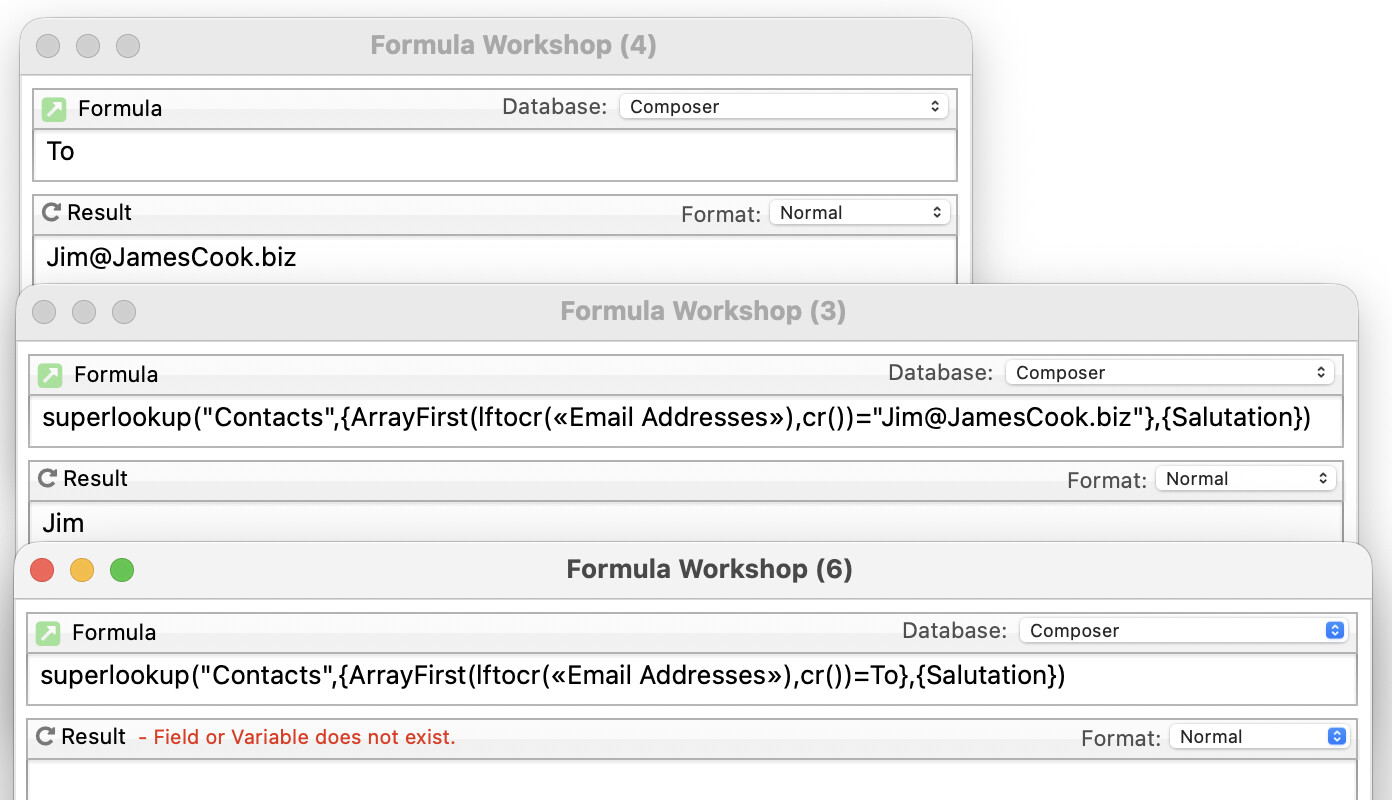Choose a database from the Workshop (6) Database popup
Viewport: 1392px width, 800px height.
(x=1183, y=631)
